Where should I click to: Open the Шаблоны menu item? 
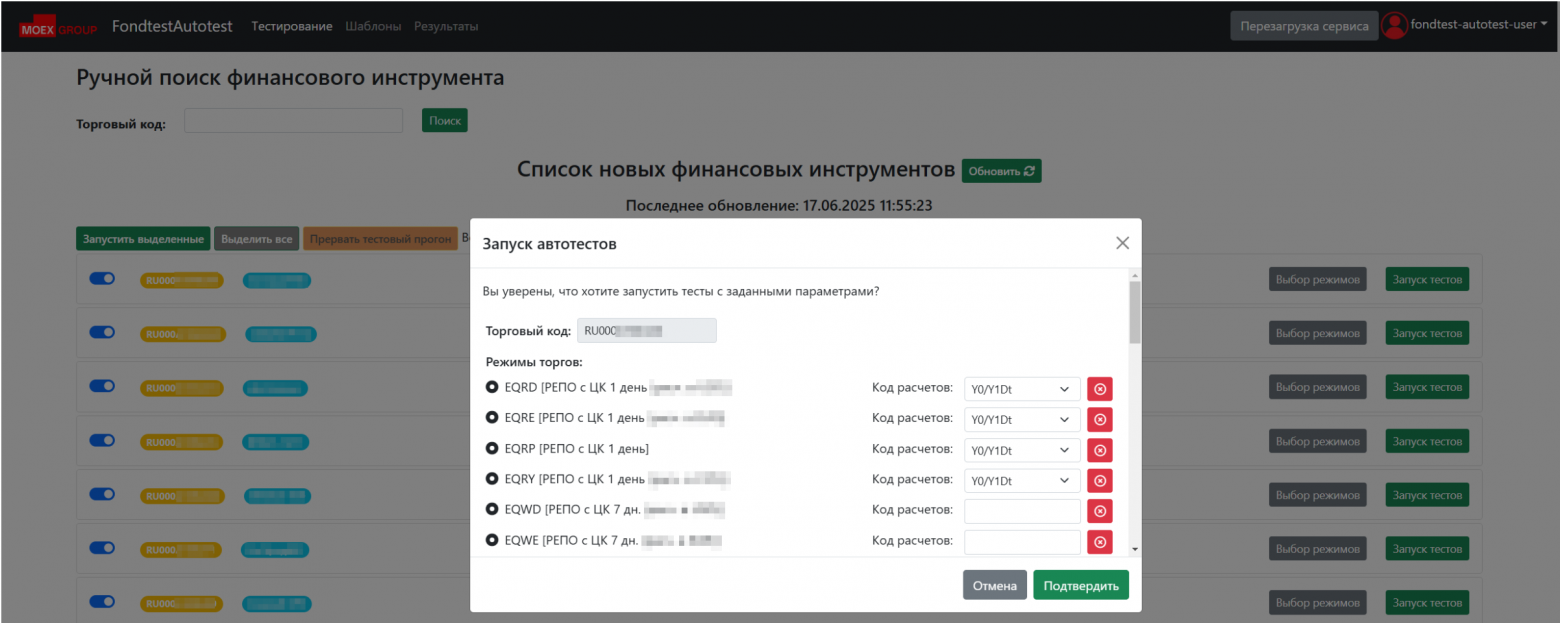(x=373, y=26)
